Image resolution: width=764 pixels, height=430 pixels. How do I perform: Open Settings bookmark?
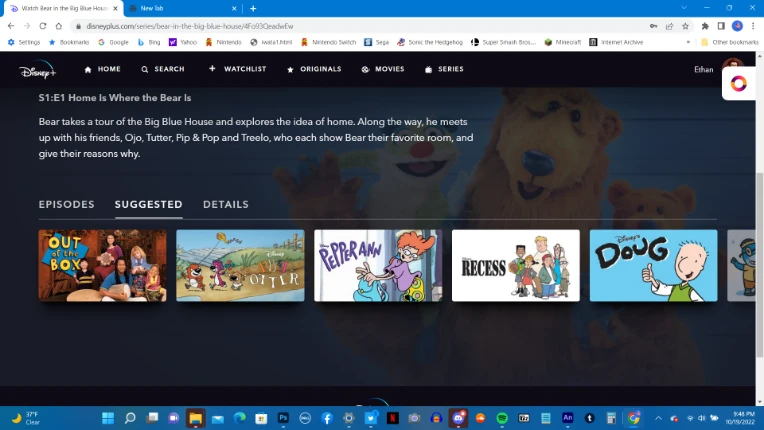pos(24,42)
